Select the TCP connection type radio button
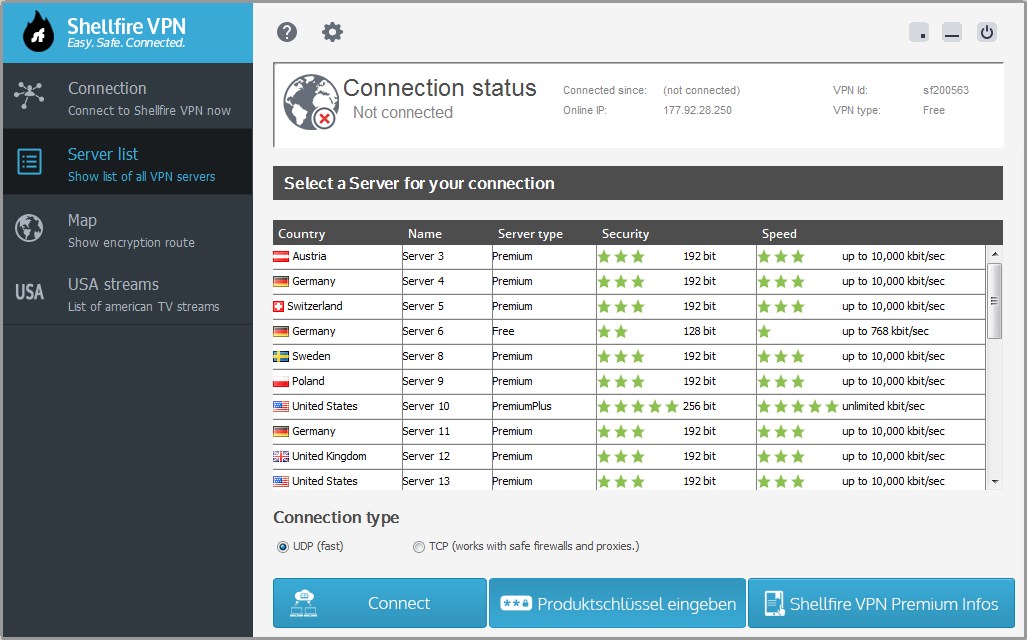This screenshot has width=1027, height=640. point(419,546)
